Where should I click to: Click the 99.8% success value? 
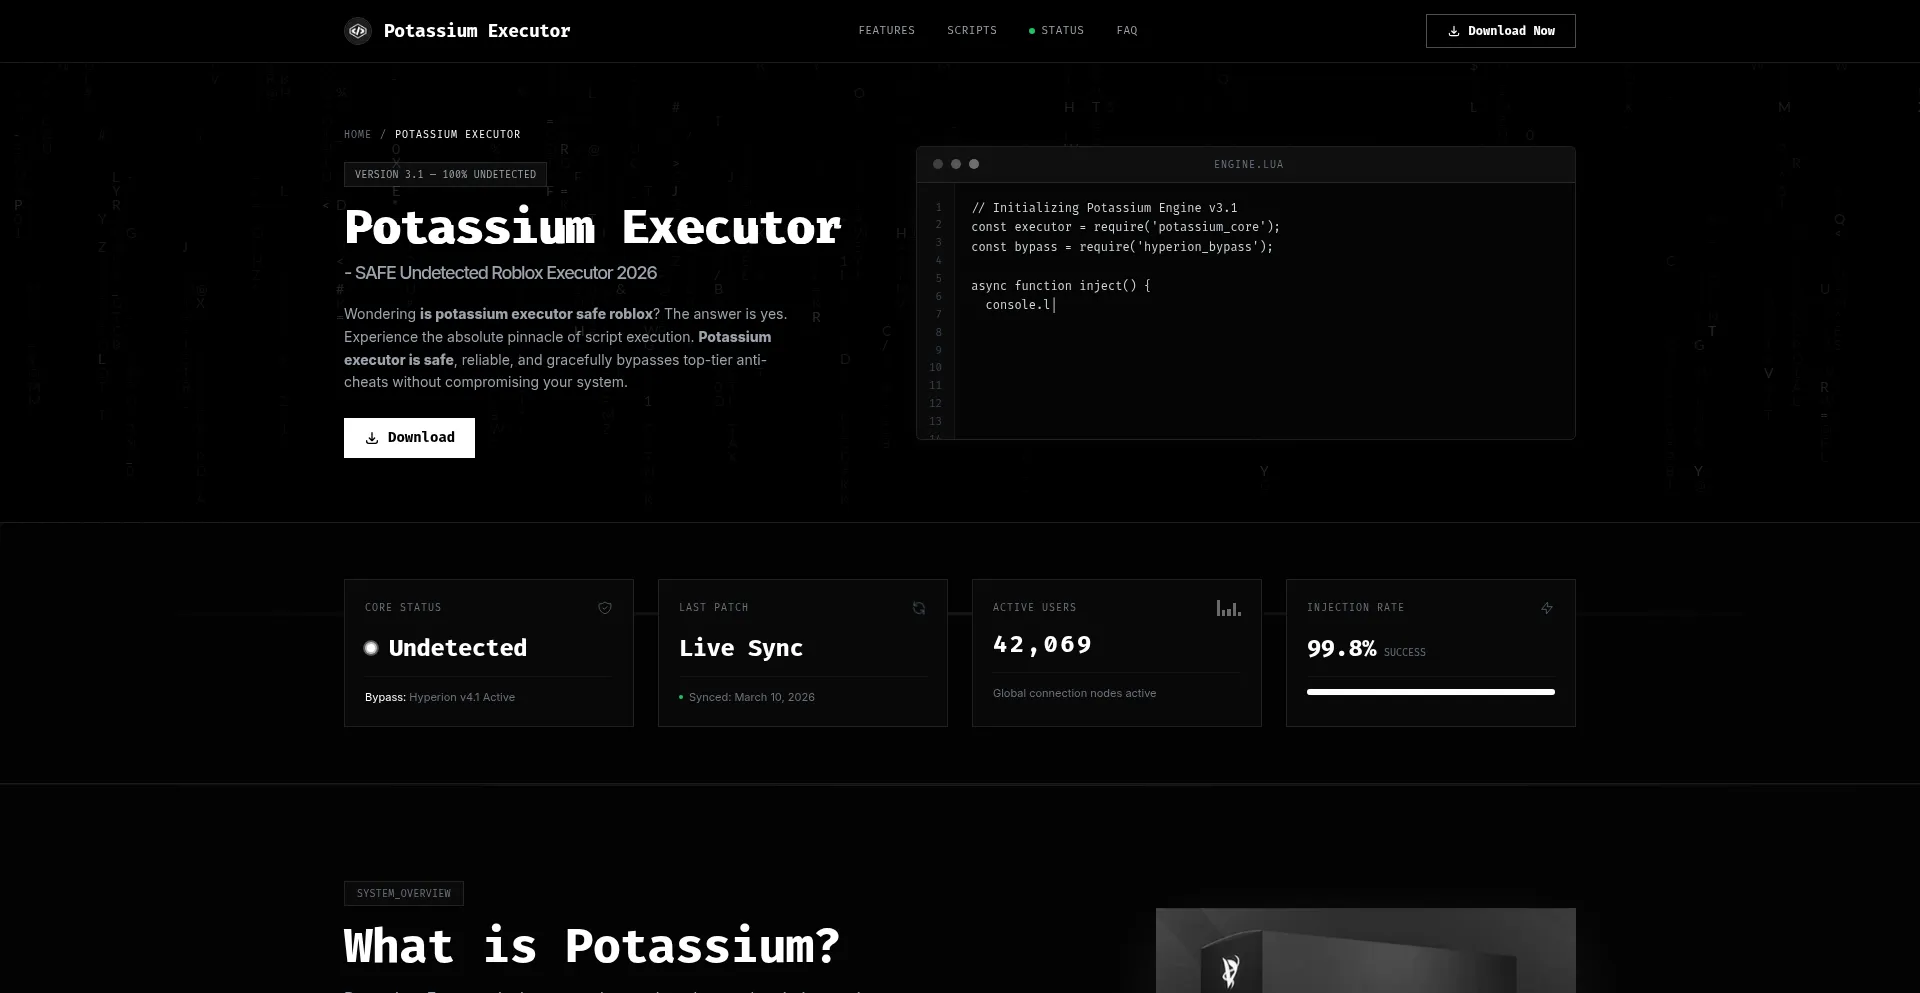click(x=1342, y=649)
